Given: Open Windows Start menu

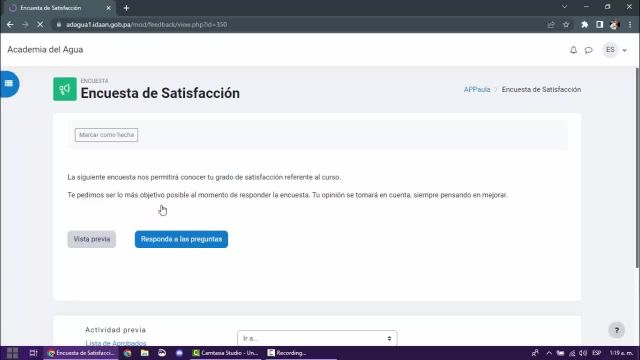Looking at the screenshot, I should [12, 353].
